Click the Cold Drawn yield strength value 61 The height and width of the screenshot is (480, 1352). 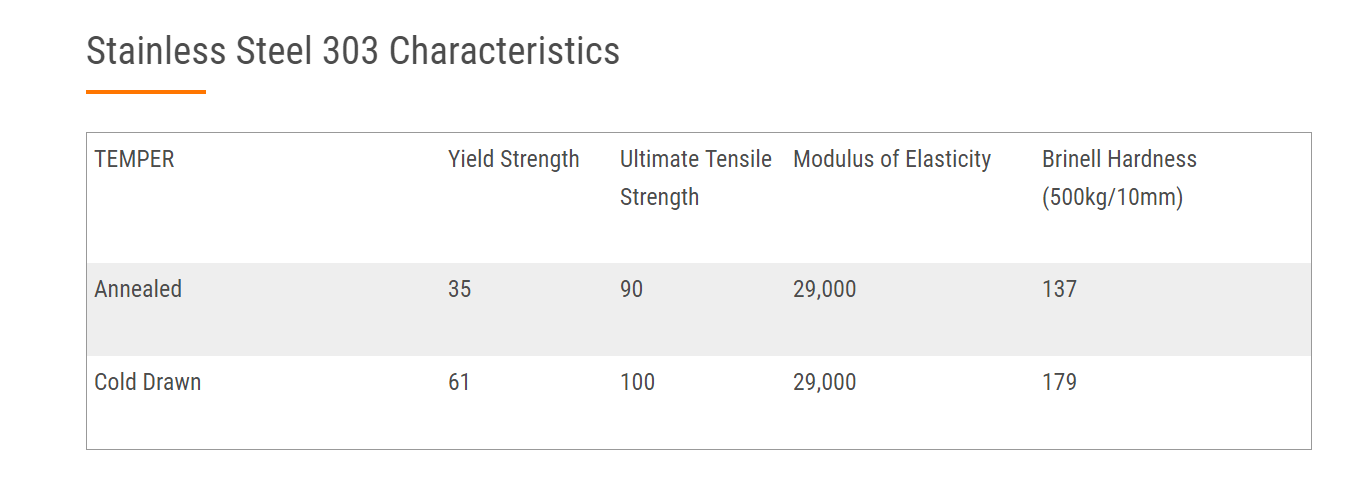point(459,383)
